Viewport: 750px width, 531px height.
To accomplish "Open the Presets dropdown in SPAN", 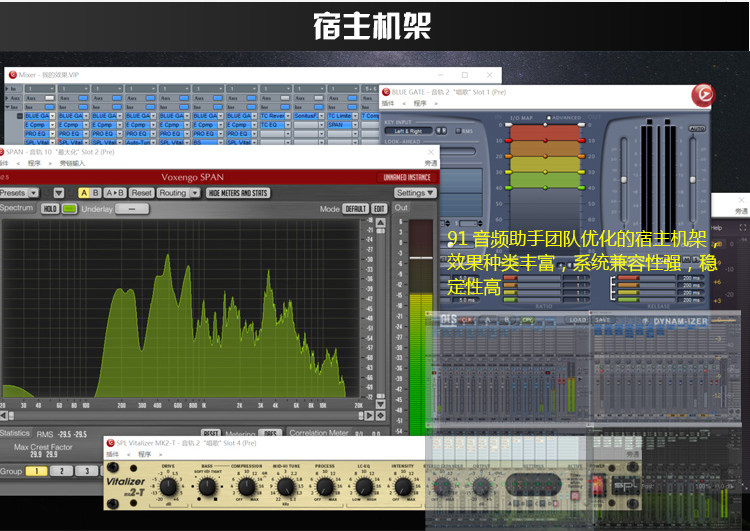I will pyautogui.click(x=19, y=193).
